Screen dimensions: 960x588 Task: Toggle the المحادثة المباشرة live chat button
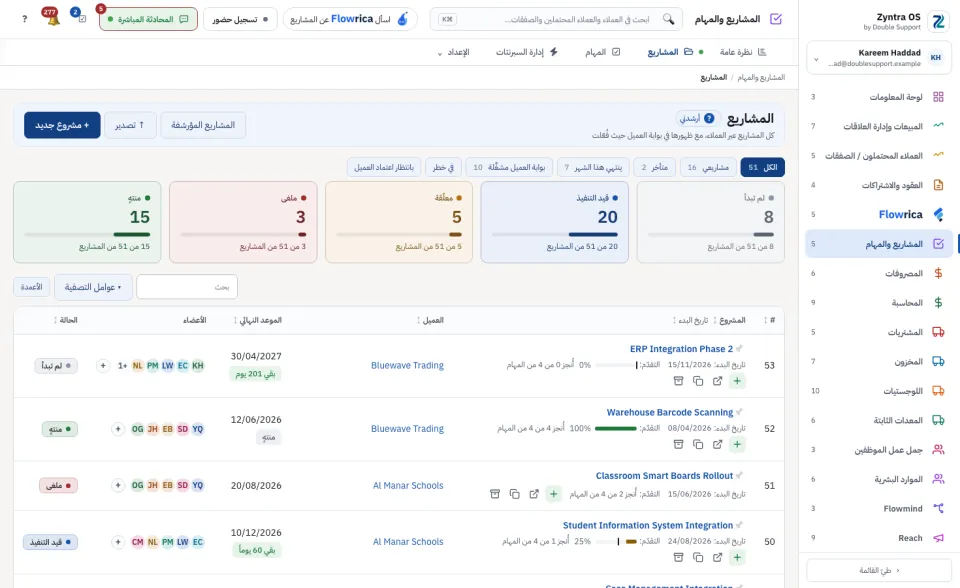148,19
